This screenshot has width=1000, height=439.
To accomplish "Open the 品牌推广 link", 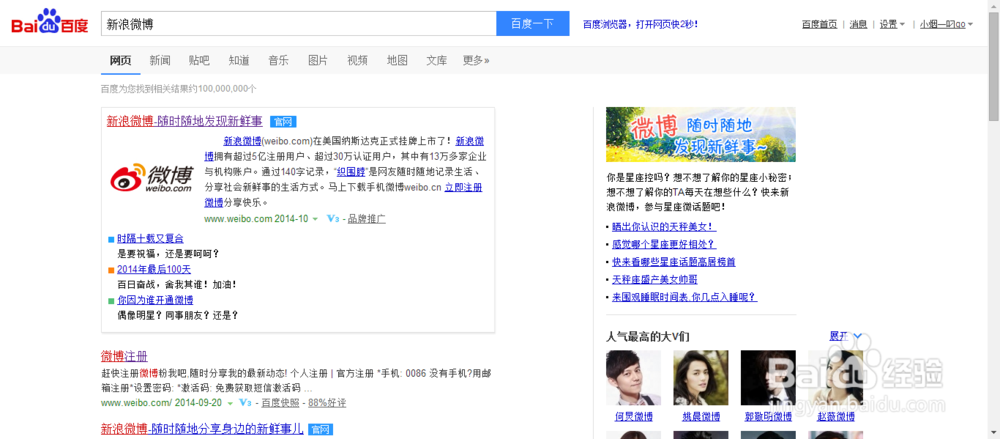I will [x=367, y=219].
